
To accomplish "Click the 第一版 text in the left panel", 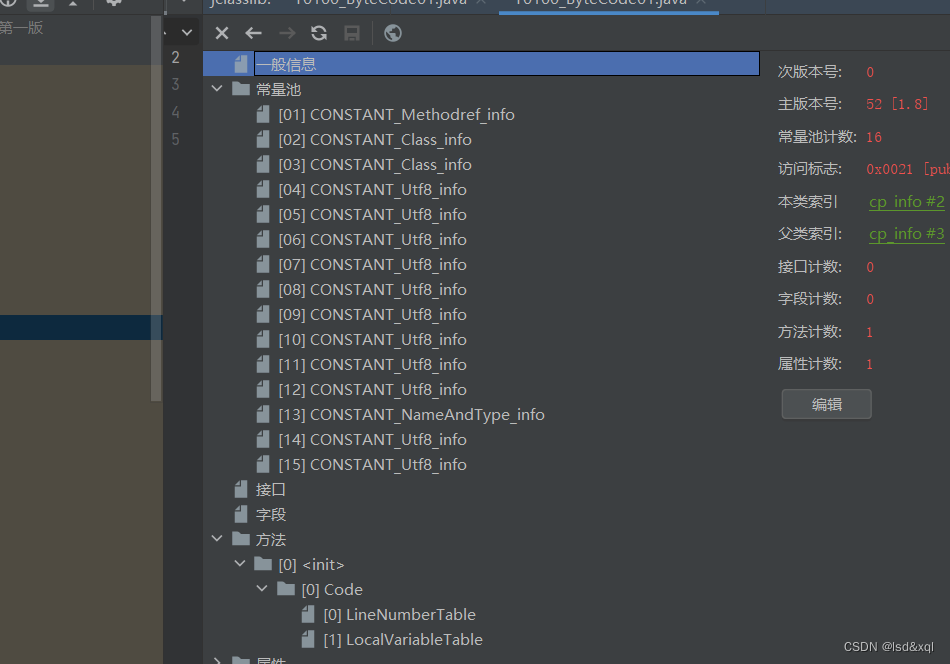I will coord(21,28).
